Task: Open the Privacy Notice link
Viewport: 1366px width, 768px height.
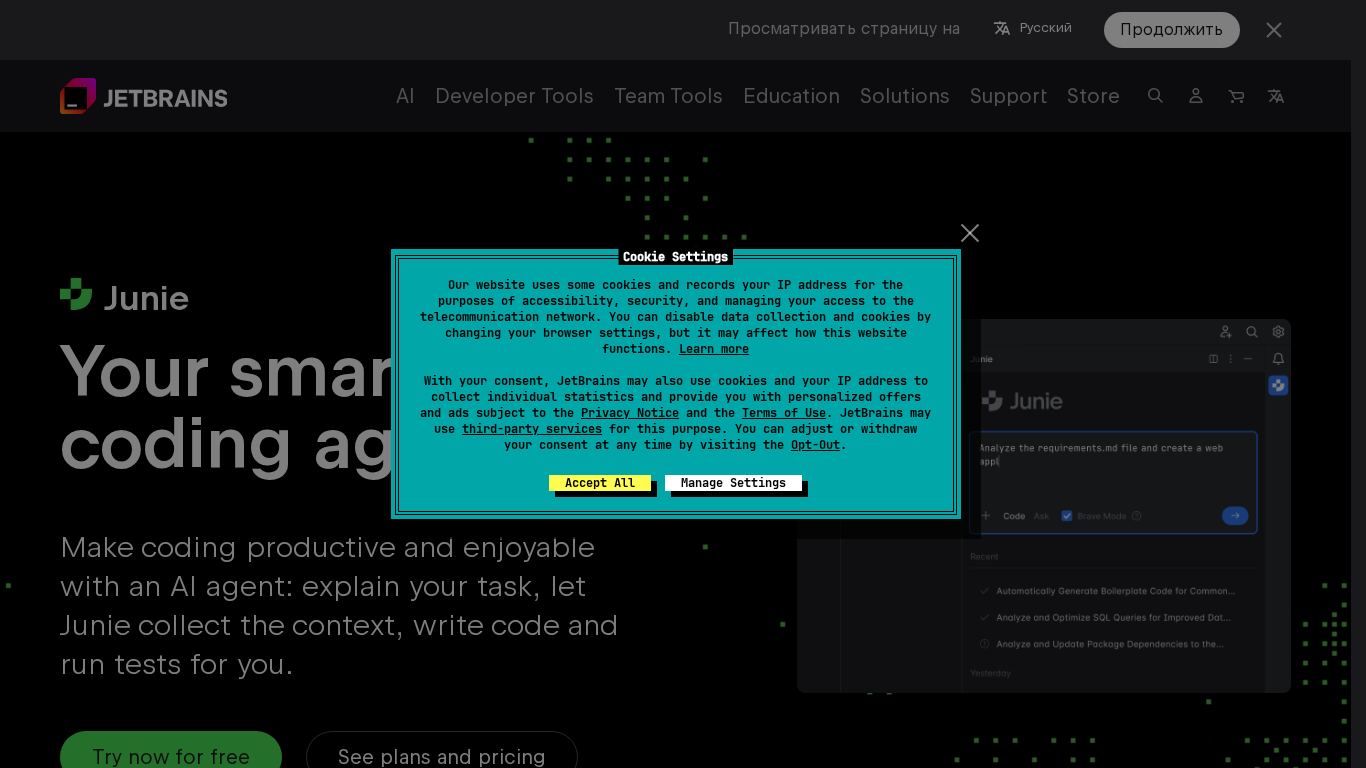Action: click(x=630, y=413)
